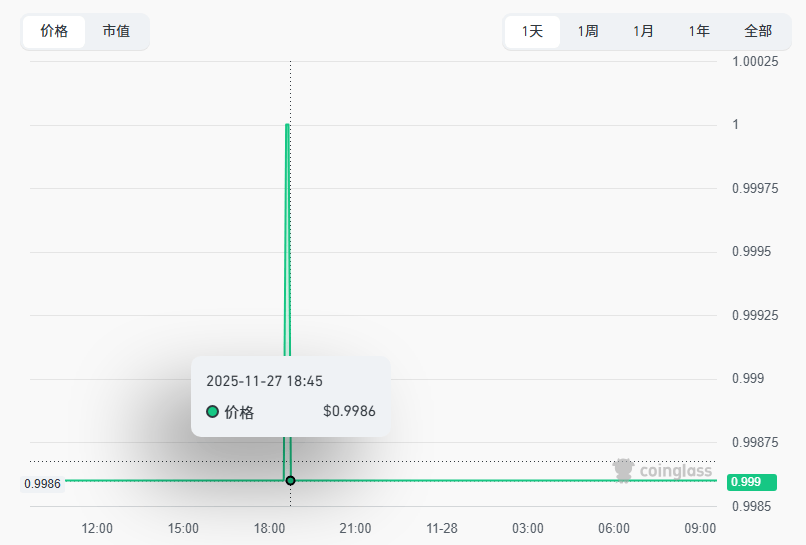Click the coinglass watermark text
806x545 pixels.
pyautogui.click(x=676, y=471)
